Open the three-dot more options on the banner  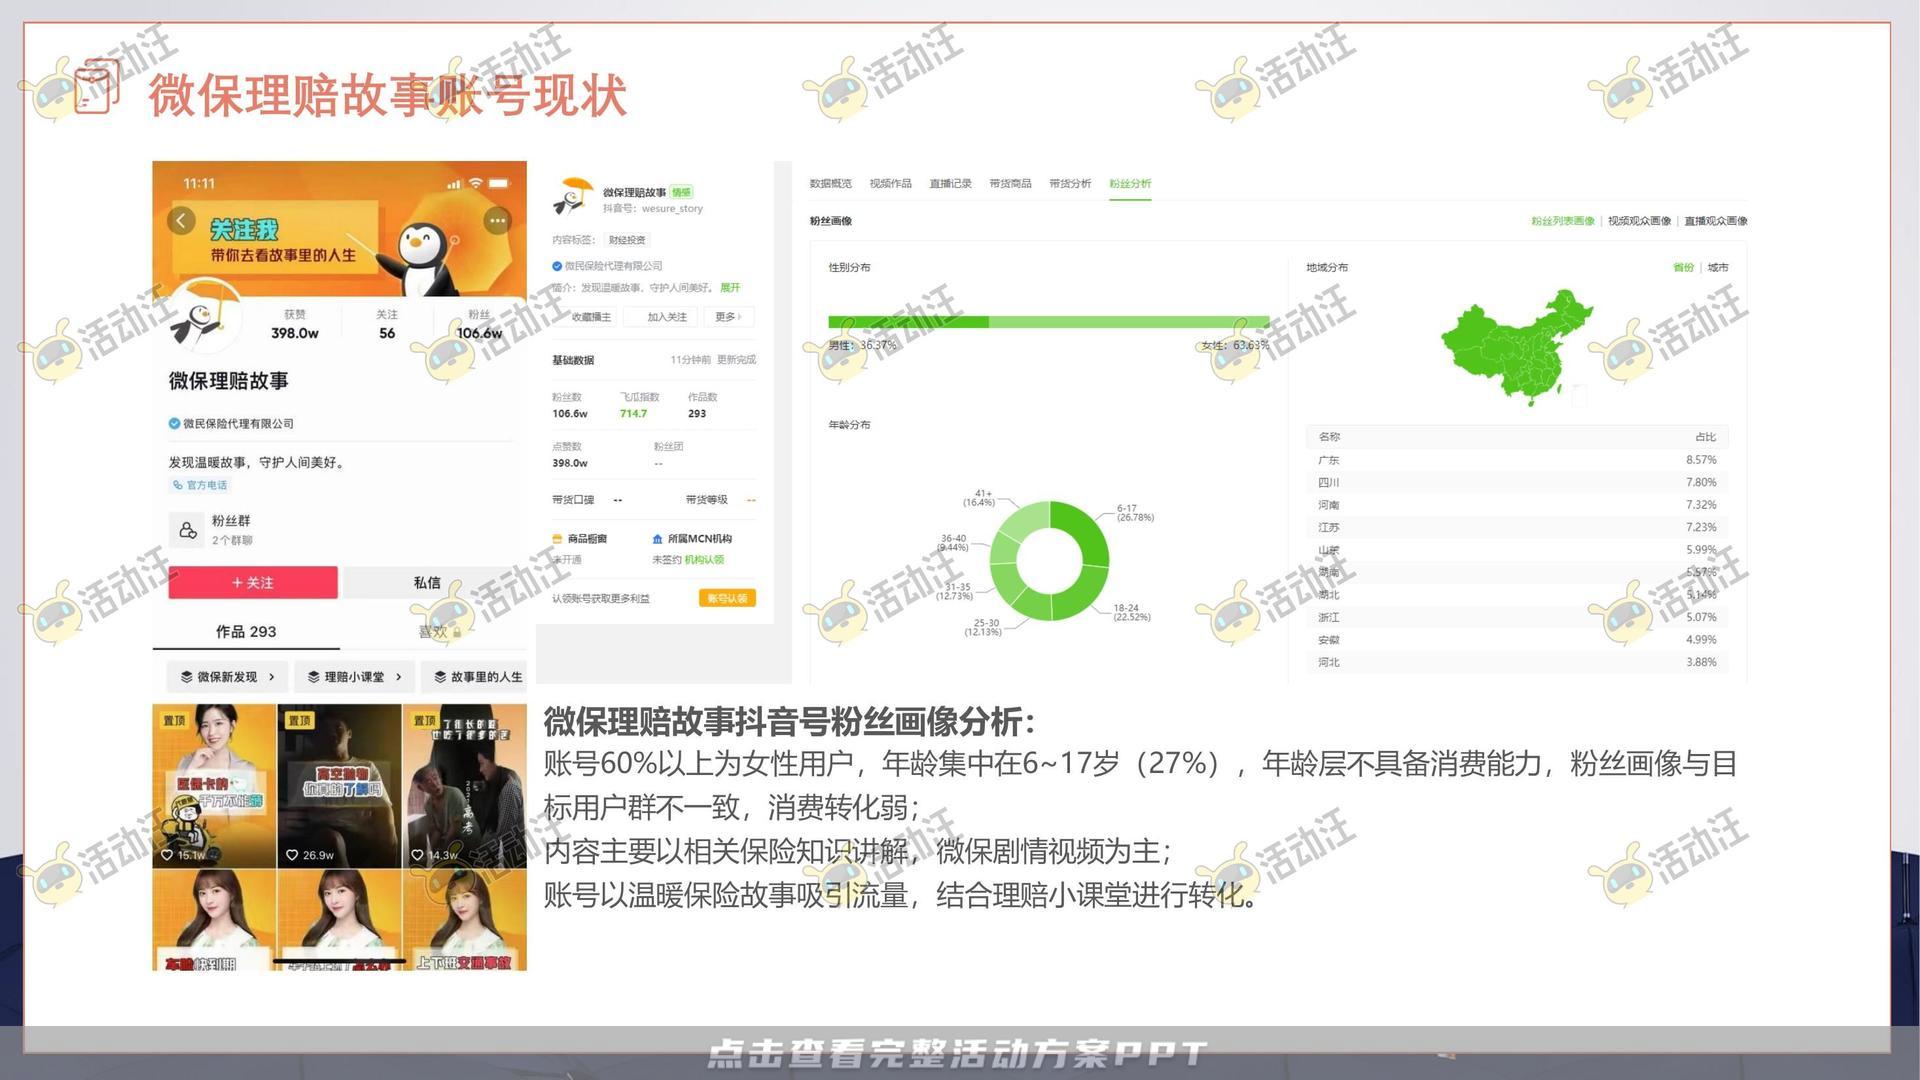[x=497, y=221]
